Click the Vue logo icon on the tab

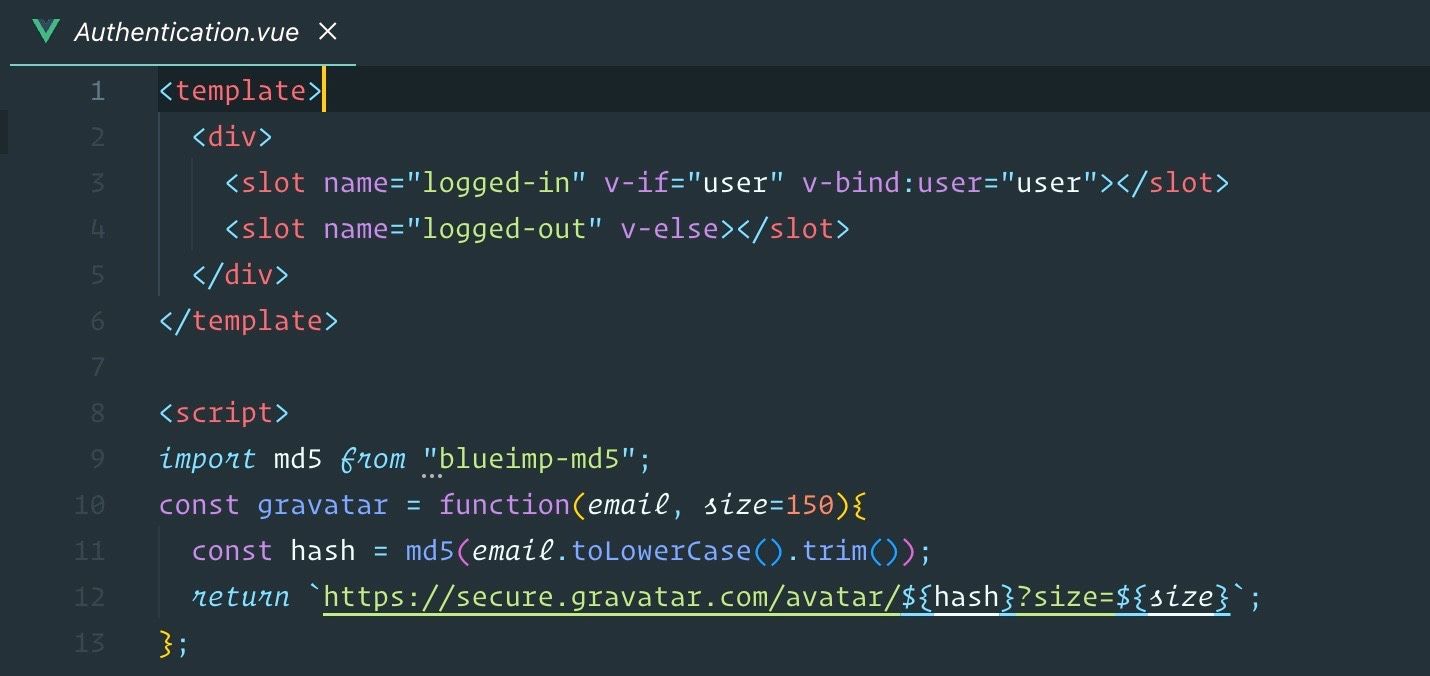pos(46,31)
